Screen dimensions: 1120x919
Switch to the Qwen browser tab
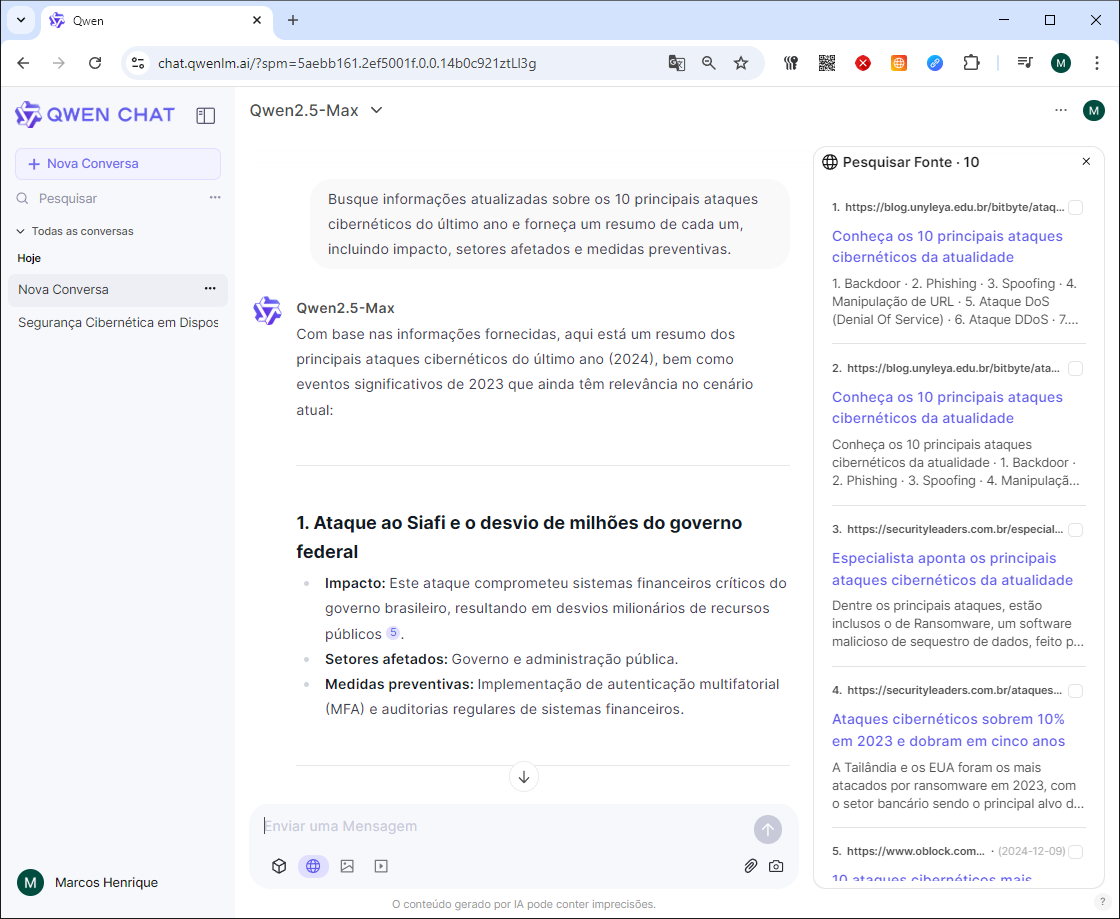point(156,21)
